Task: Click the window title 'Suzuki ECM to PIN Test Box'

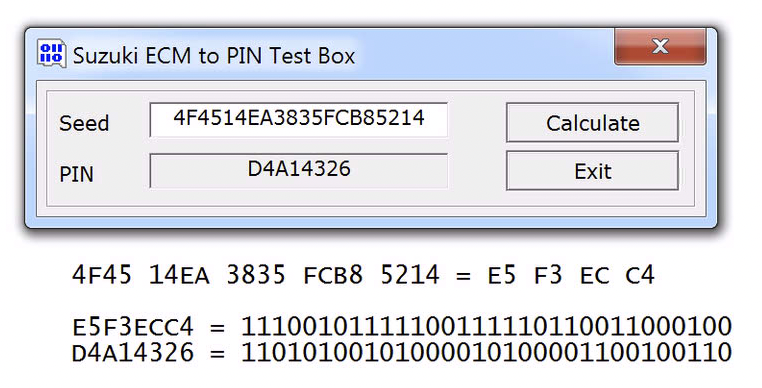Action: (214, 55)
